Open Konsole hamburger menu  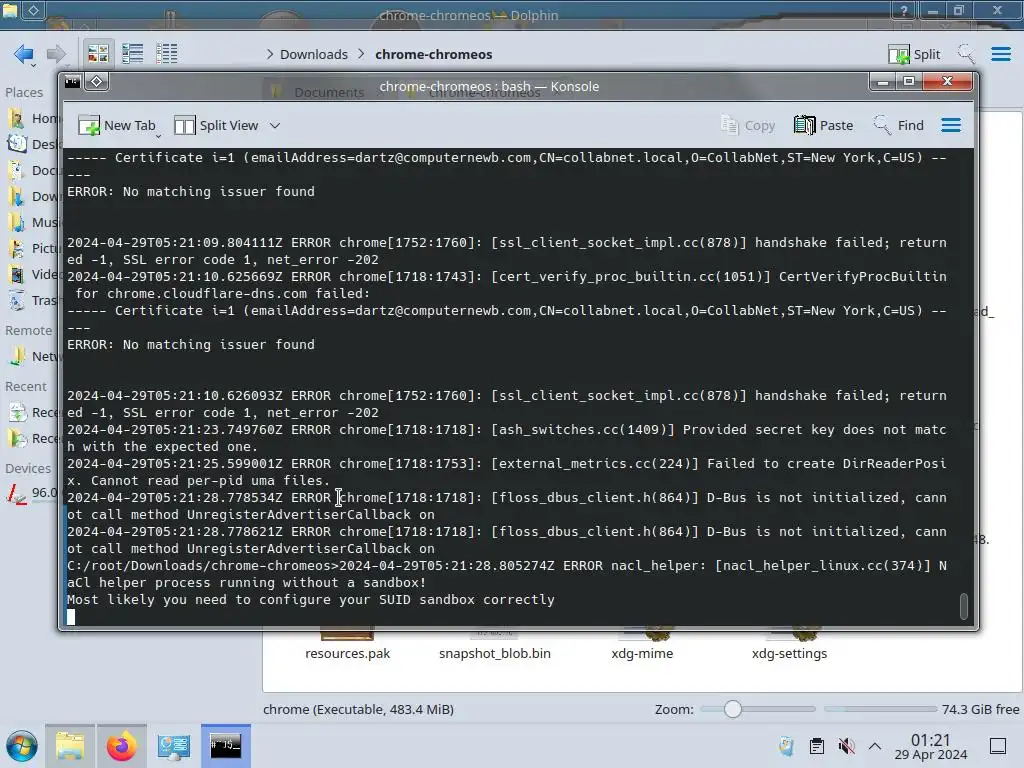coord(951,125)
